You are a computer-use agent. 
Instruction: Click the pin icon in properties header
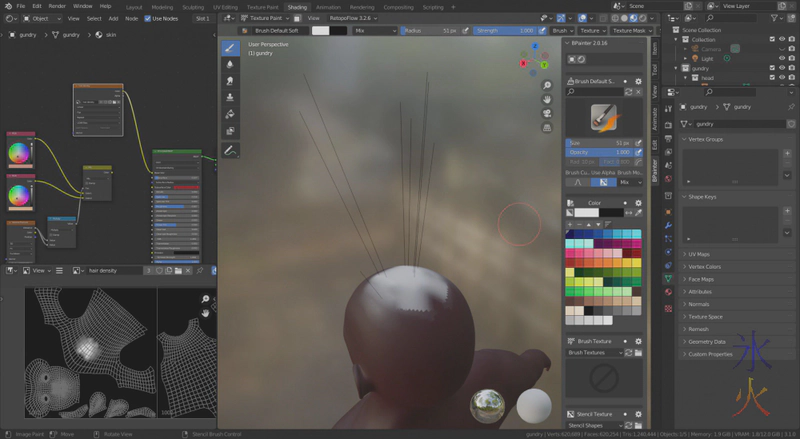pos(791,107)
